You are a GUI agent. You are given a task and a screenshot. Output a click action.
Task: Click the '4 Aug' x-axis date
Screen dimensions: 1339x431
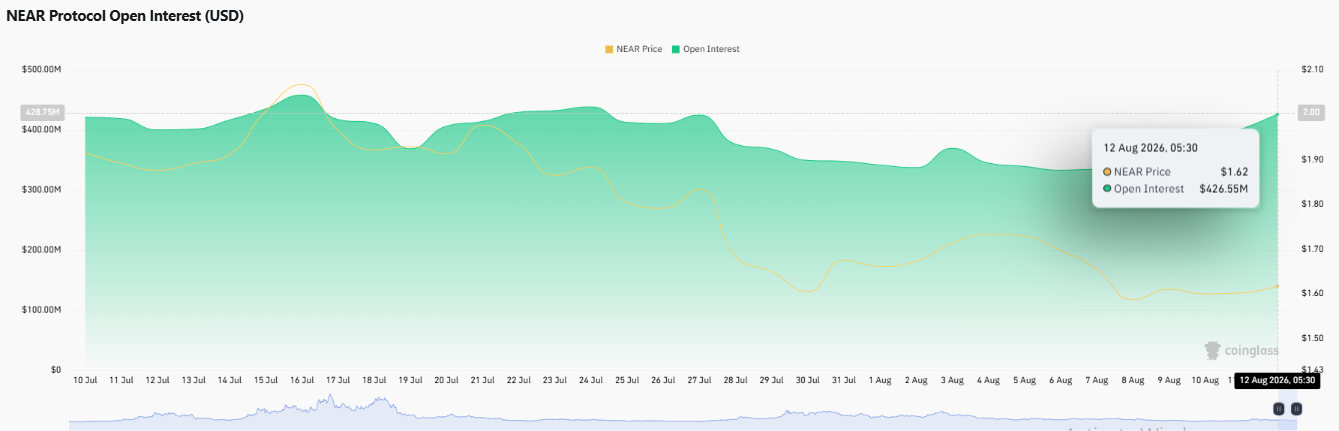[988, 381]
